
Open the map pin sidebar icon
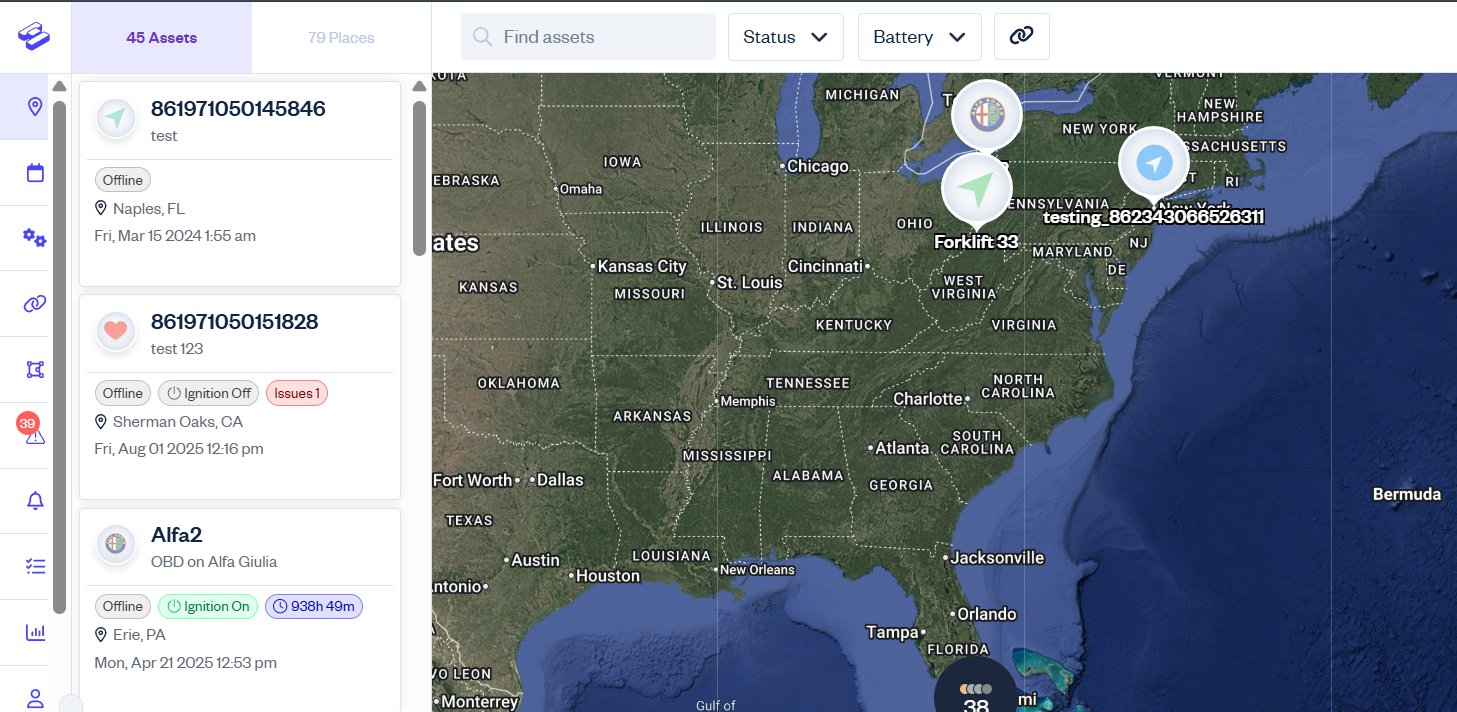(35, 106)
